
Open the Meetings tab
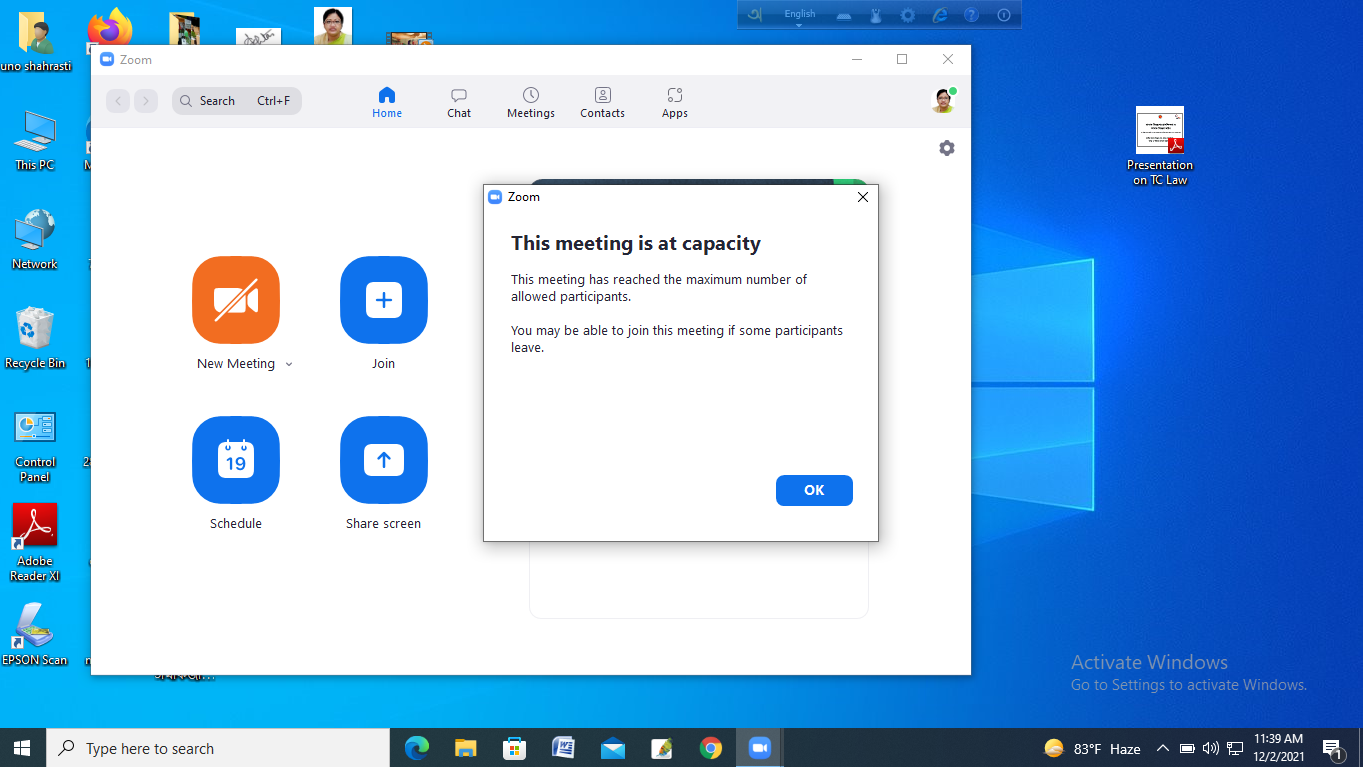pyautogui.click(x=531, y=102)
